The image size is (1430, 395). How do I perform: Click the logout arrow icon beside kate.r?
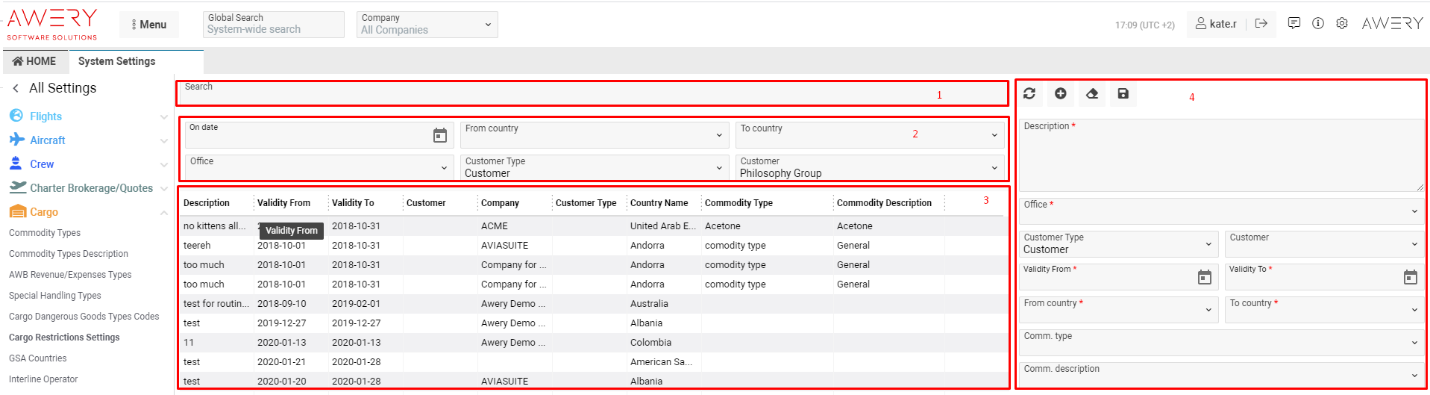(1262, 23)
